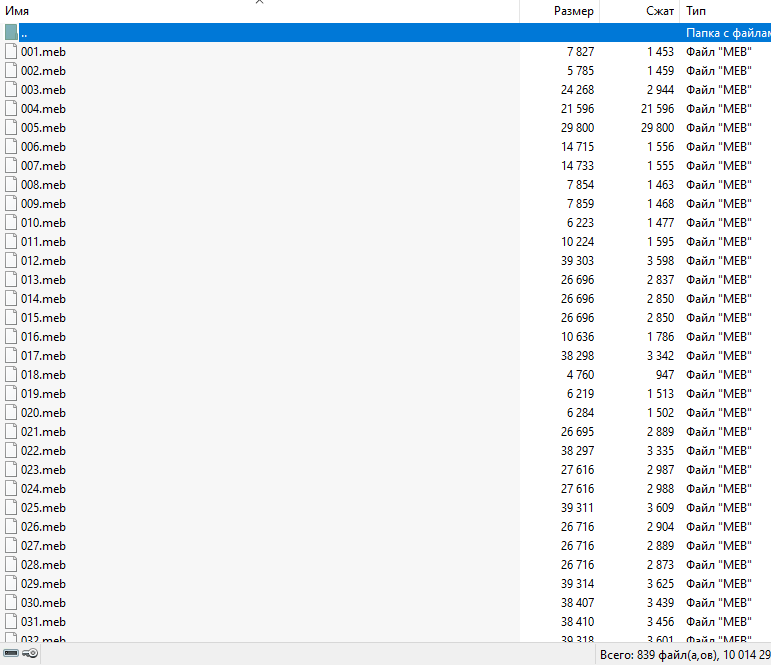Click the file icon of 015.meb
The height and width of the screenshot is (665, 771).
tap(11, 318)
